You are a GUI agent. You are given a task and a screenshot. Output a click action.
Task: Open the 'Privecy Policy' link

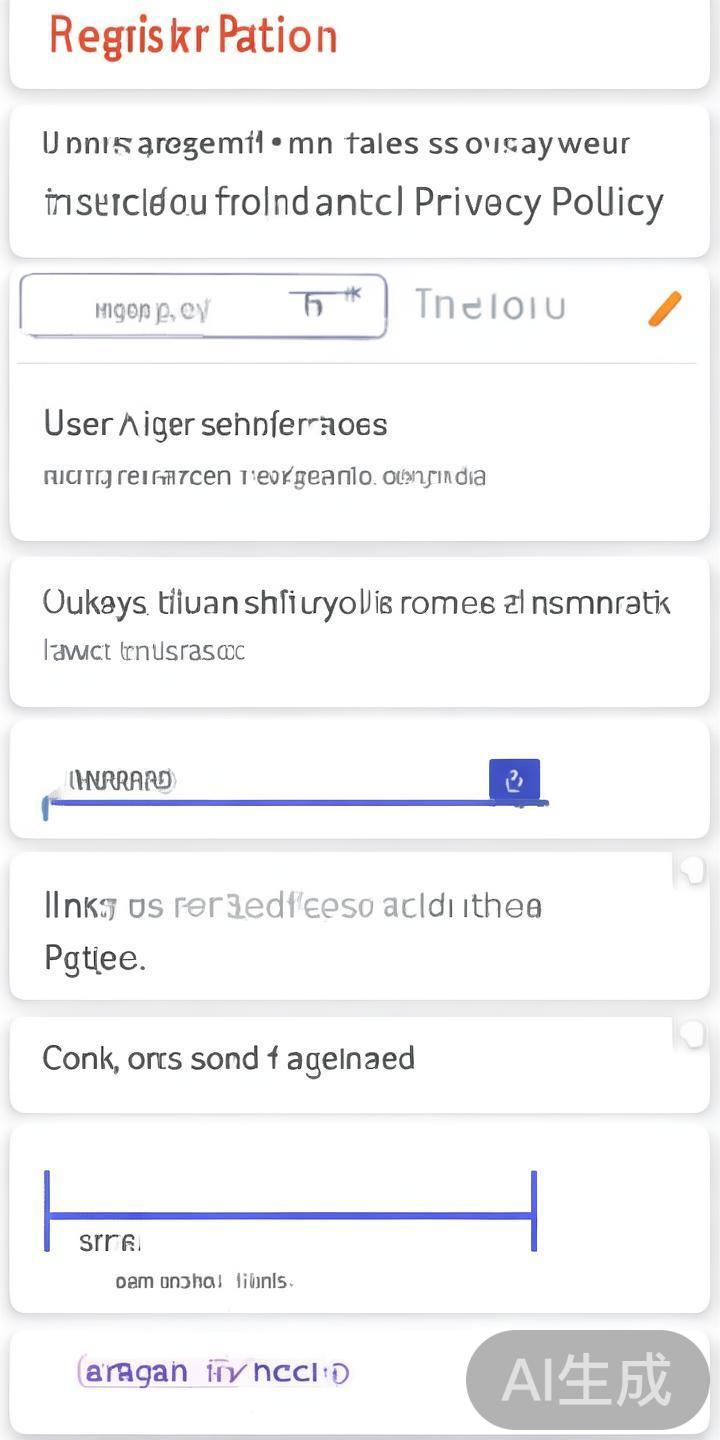(x=538, y=203)
